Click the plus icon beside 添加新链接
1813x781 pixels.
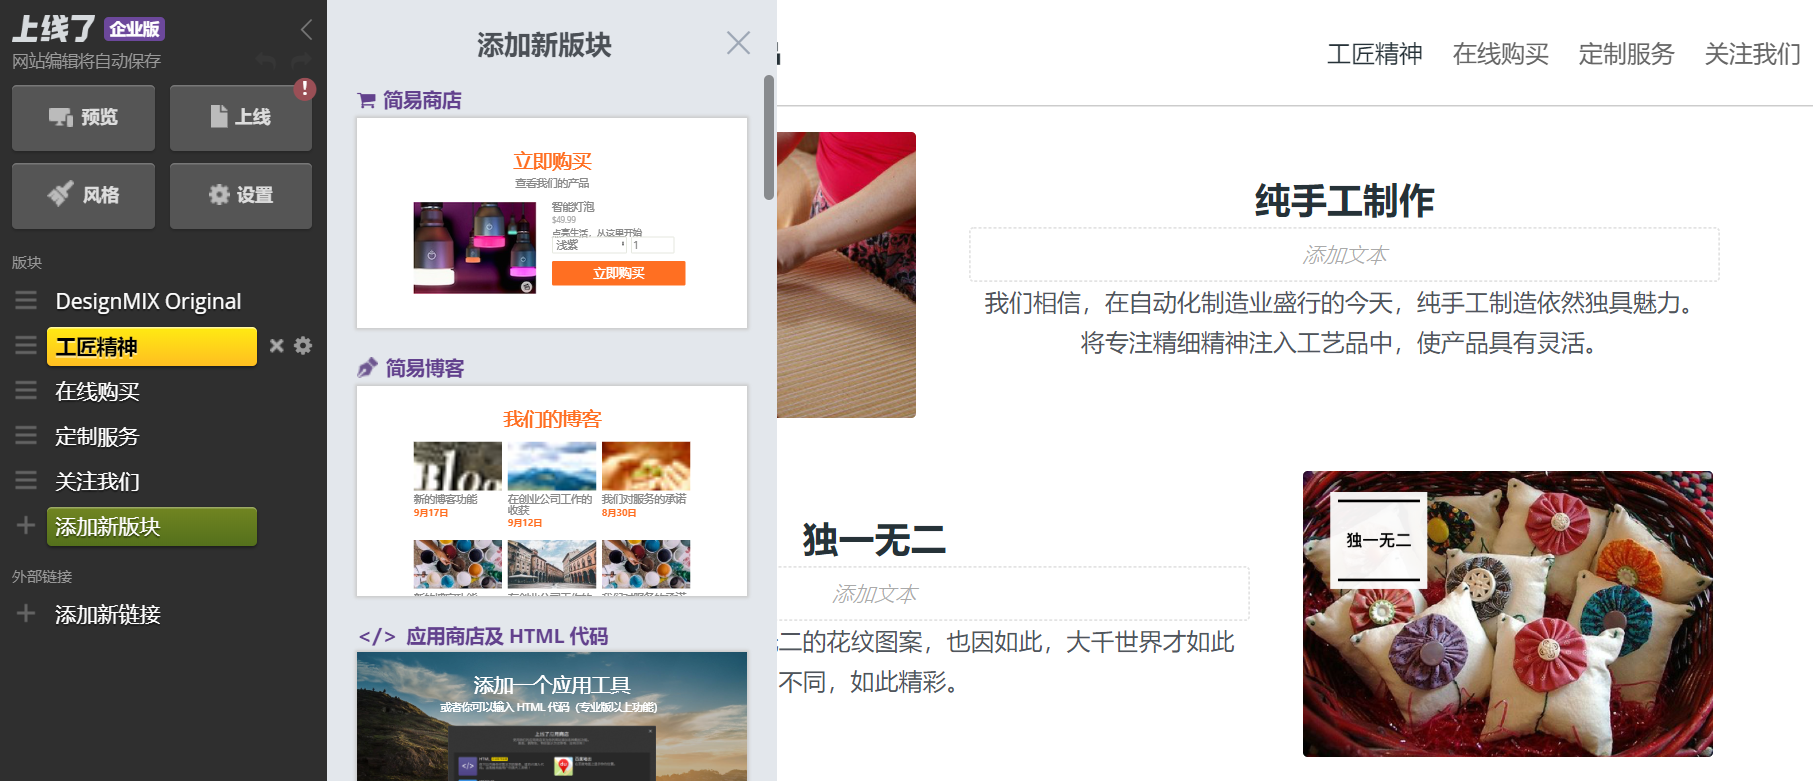coord(26,613)
